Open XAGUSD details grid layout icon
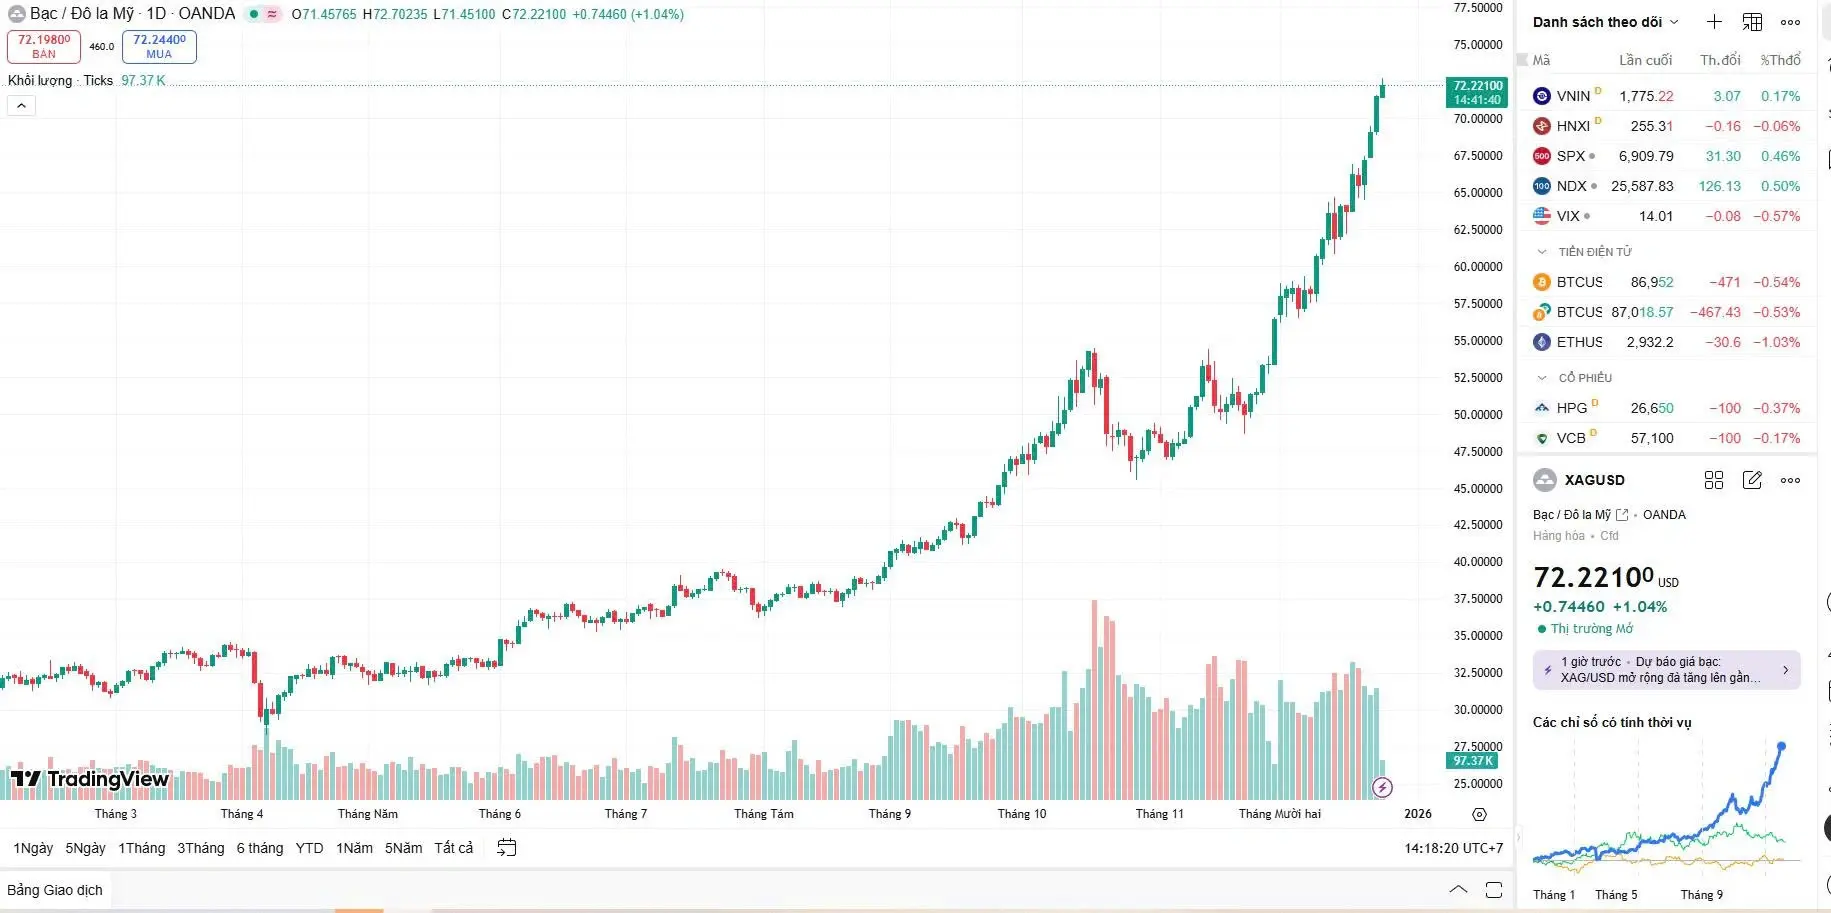Image resolution: width=1831 pixels, height=913 pixels. click(x=1714, y=480)
